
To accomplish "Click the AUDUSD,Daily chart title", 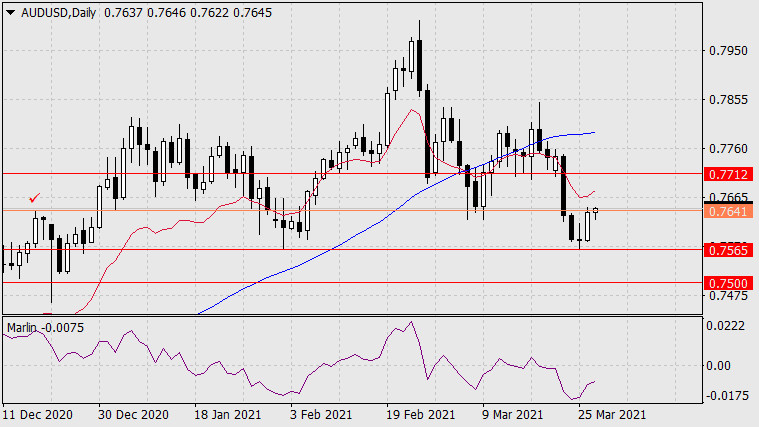I will 59,13.
